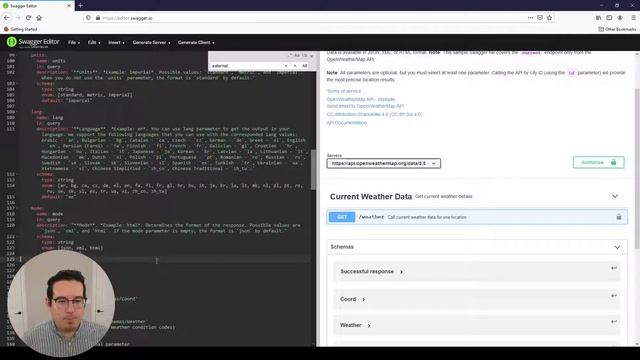Open the Generate Server menu
Image resolution: width=640 pixels, height=360 pixels.
click(x=151, y=42)
